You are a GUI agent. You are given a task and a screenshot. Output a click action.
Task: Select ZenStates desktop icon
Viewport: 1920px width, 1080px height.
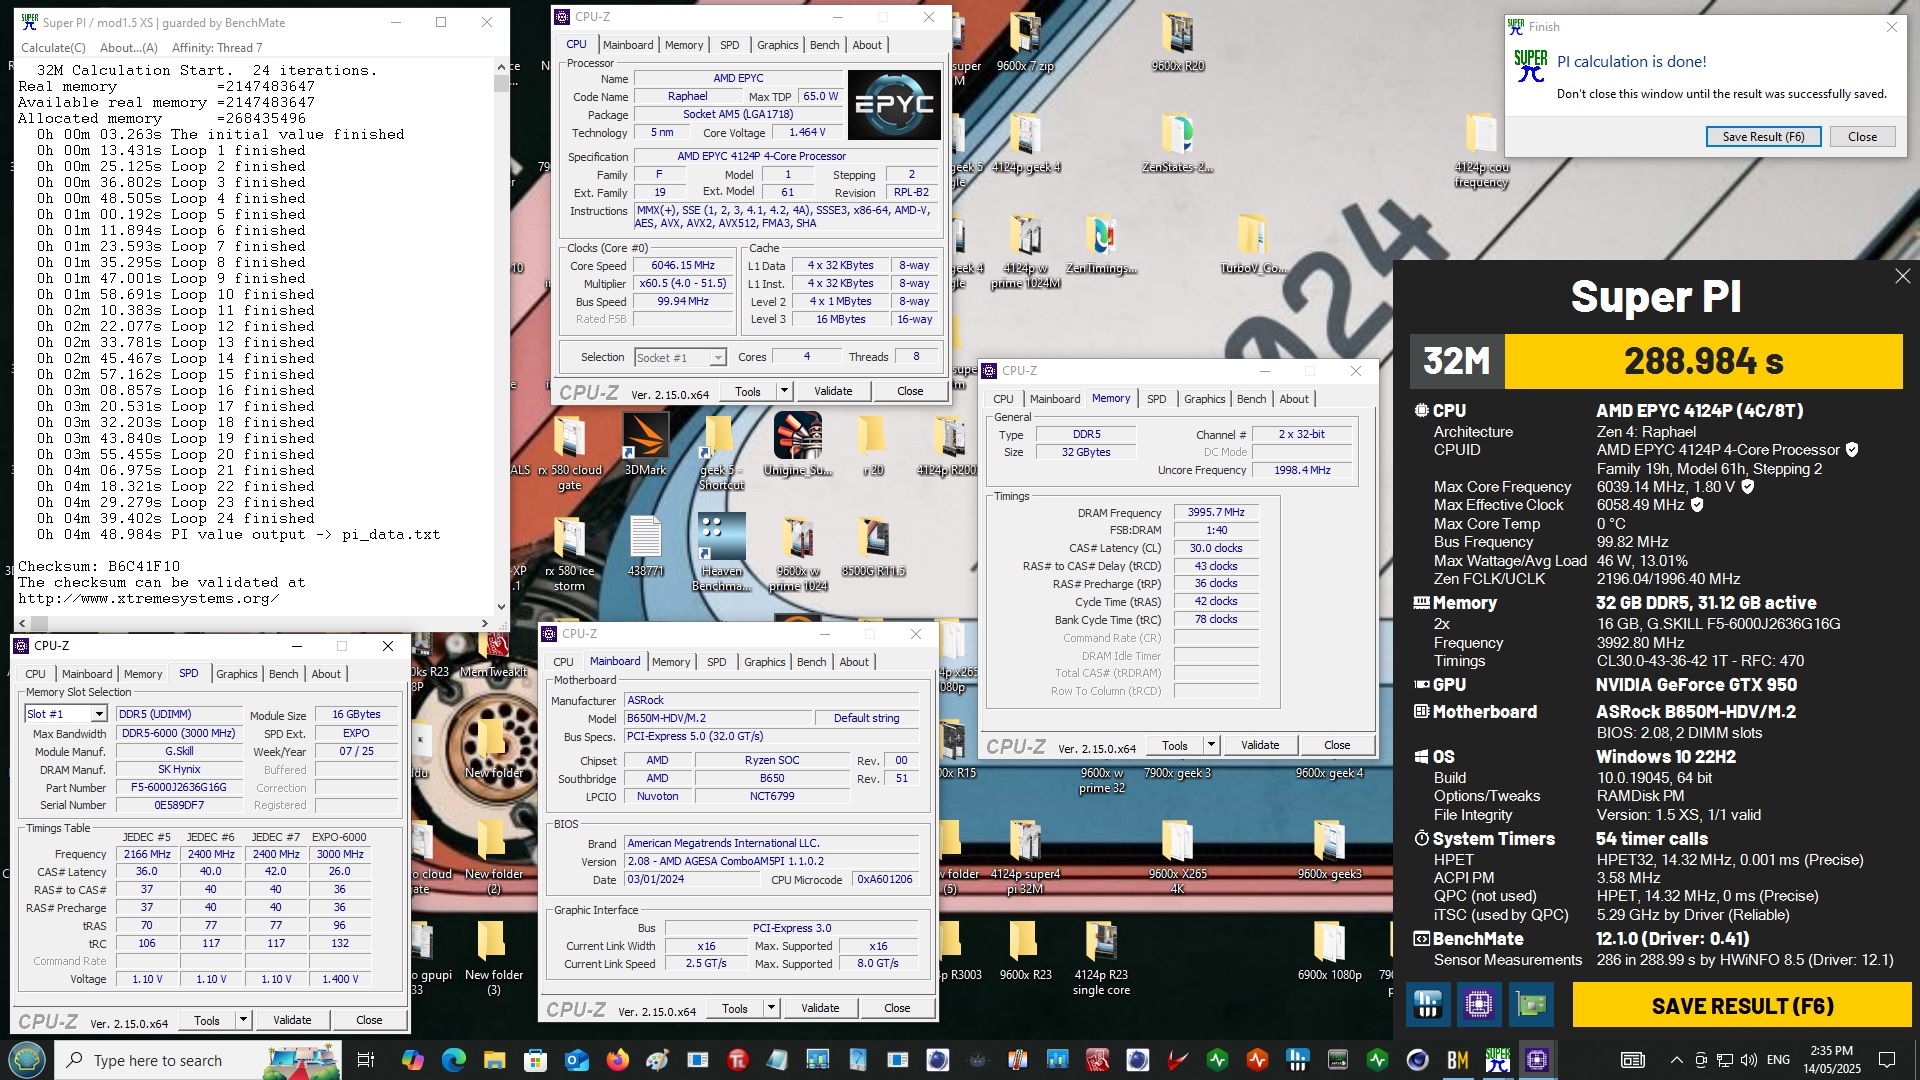tap(1177, 144)
